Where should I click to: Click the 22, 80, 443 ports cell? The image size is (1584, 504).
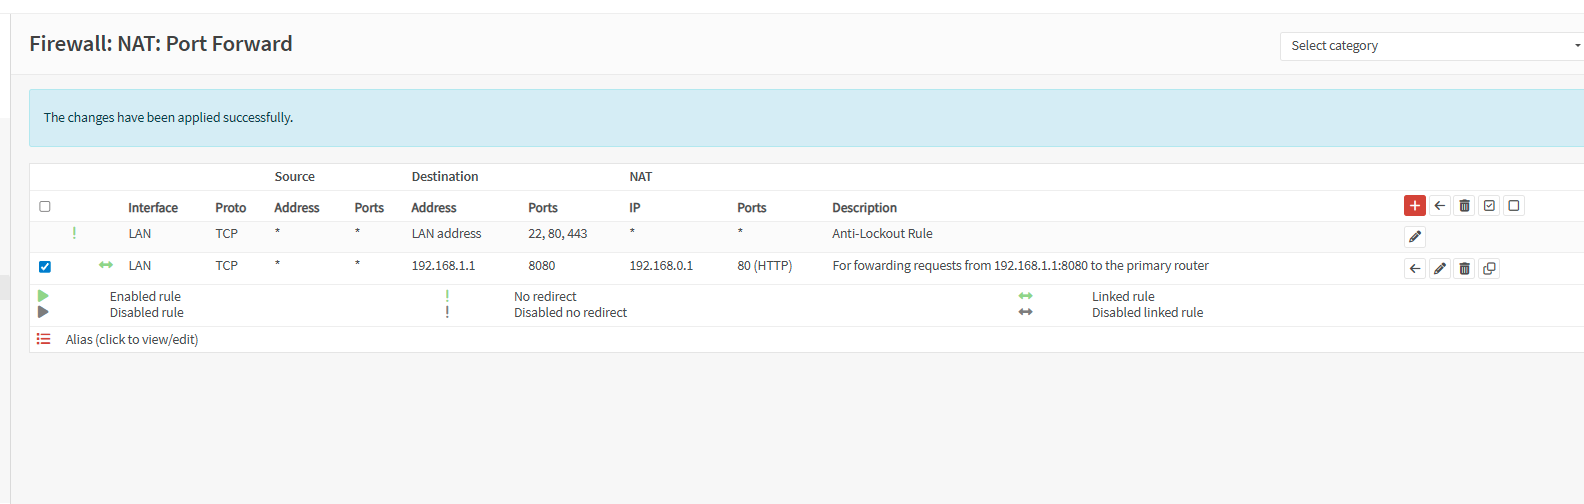pyautogui.click(x=558, y=234)
